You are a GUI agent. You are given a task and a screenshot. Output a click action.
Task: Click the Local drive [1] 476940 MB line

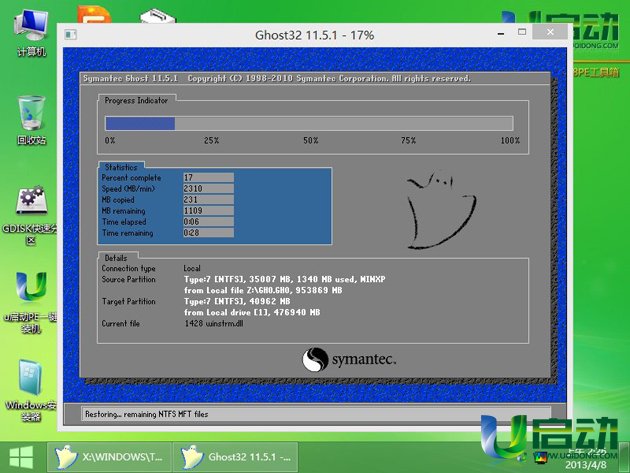pyautogui.click(x=252, y=312)
